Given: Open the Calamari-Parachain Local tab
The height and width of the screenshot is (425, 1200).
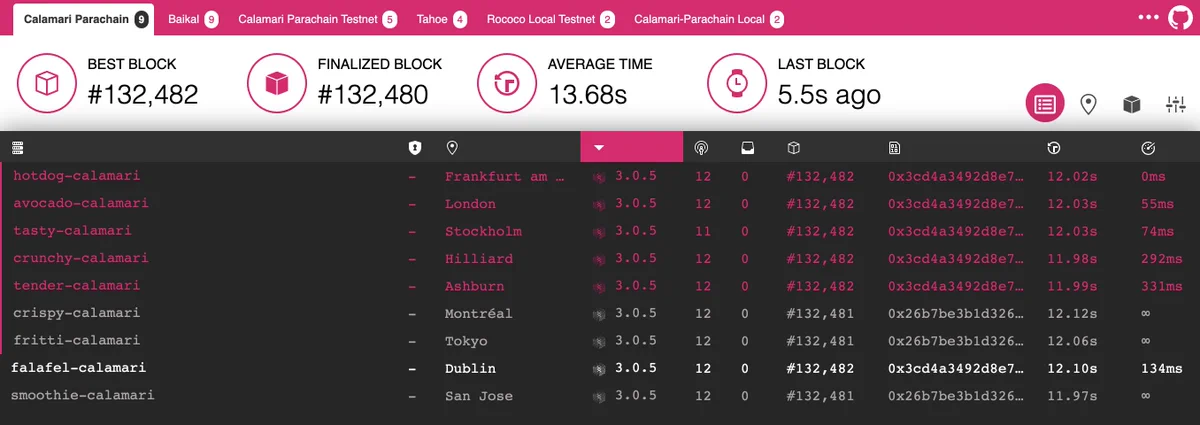Looking at the screenshot, I should coord(708,19).
